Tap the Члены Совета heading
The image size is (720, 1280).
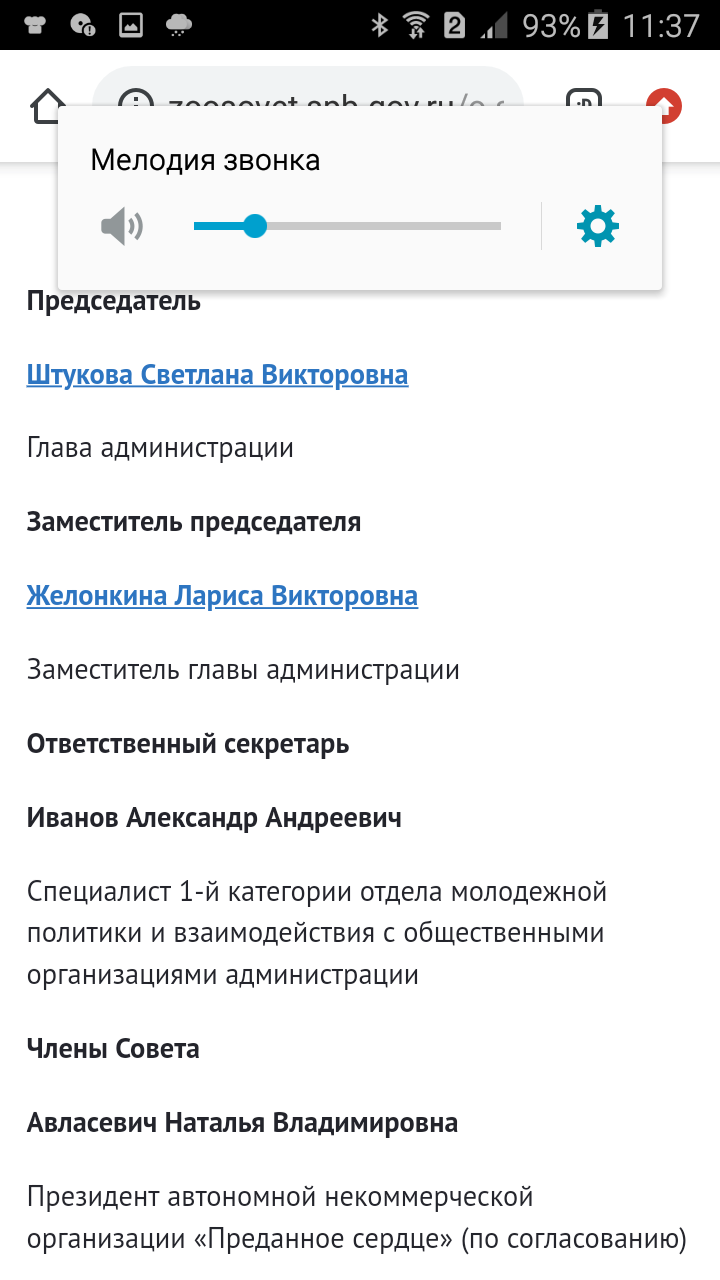pyautogui.click(x=113, y=1049)
